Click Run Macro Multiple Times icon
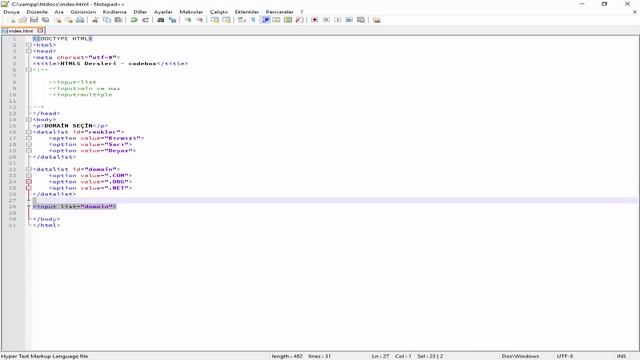 coord(349,20)
